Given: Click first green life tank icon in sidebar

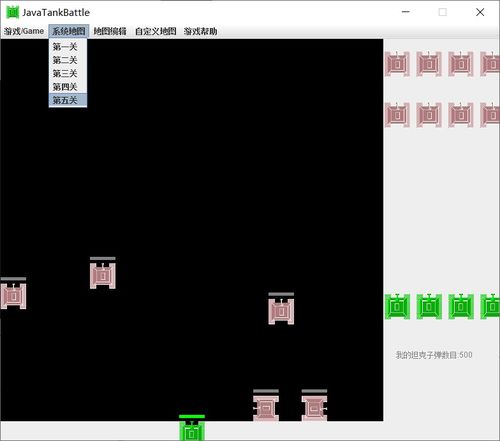Looking at the screenshot, I should pos(397,306).
